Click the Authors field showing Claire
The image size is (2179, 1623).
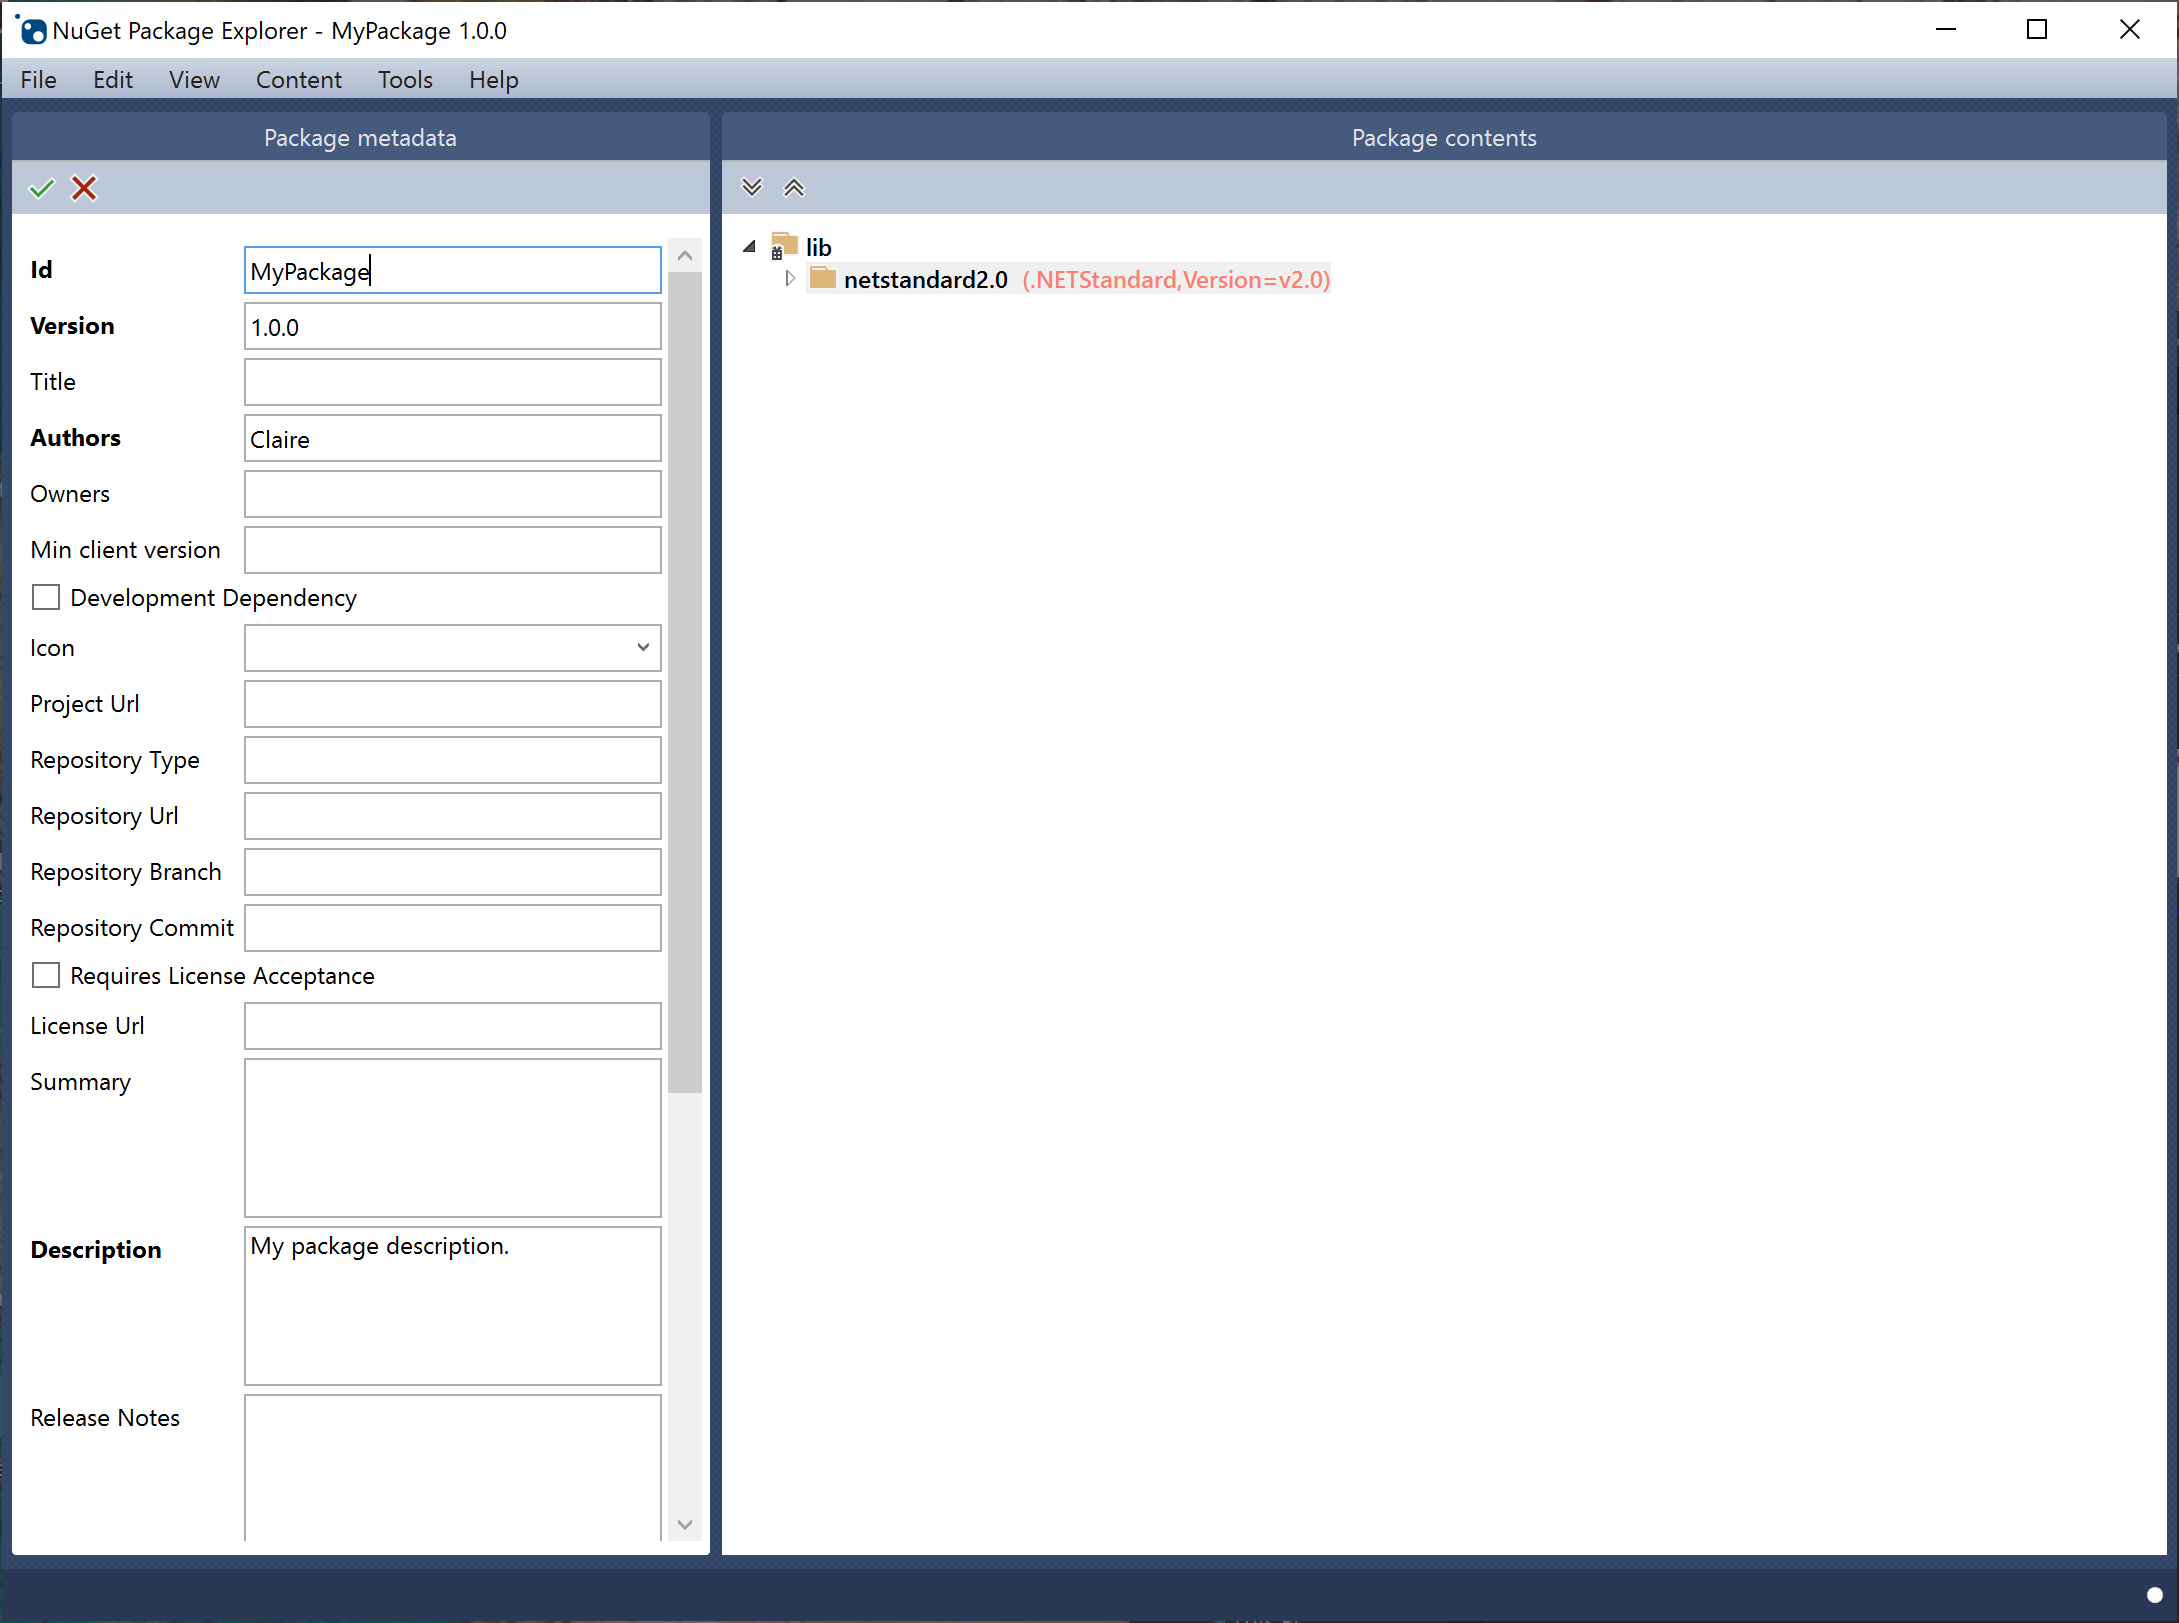pos(450,438)
